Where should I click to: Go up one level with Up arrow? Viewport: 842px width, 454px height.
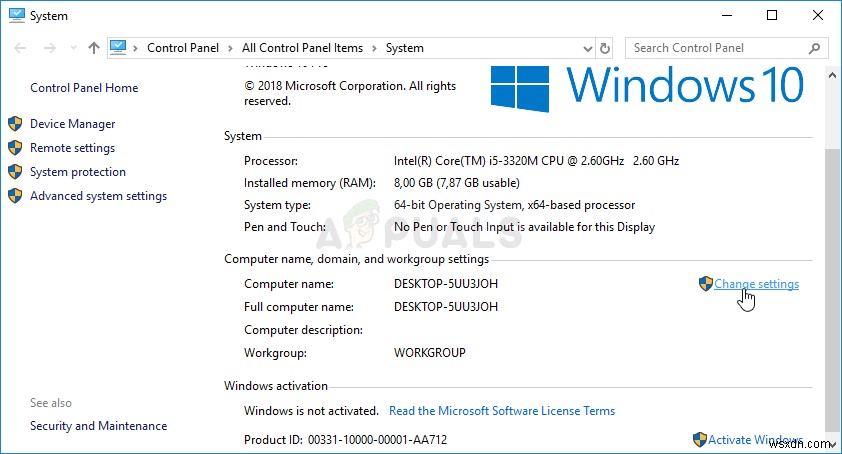(x=93, y=47)
